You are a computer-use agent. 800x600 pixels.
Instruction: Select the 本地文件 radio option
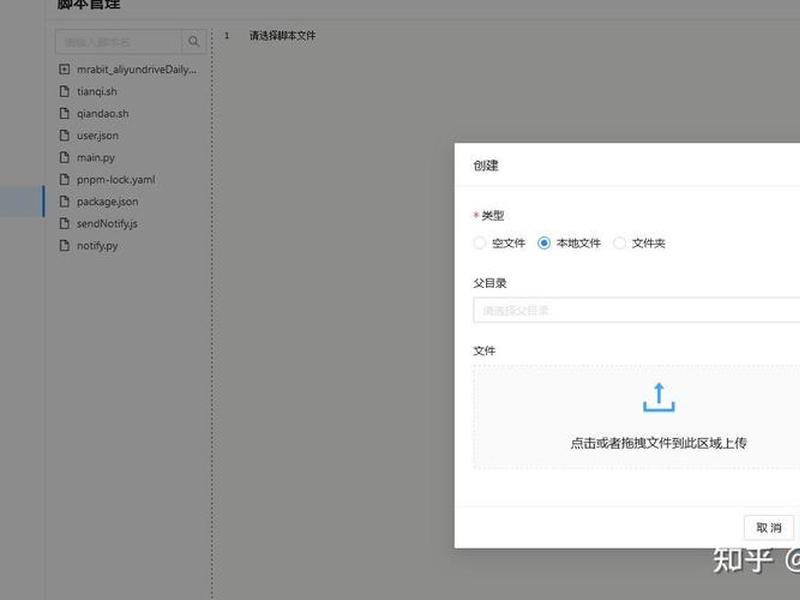tap(544, 243)
